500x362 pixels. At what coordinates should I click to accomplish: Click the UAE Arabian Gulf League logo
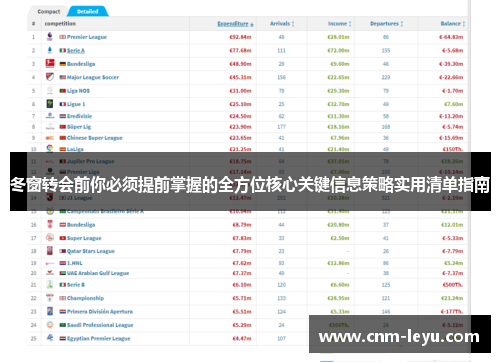click(x=50, y=273)
